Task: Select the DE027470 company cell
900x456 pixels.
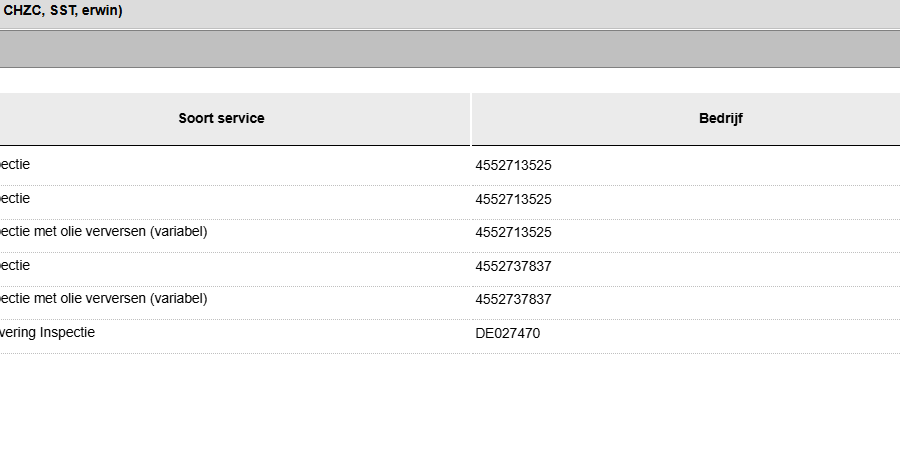Action: 508,333
